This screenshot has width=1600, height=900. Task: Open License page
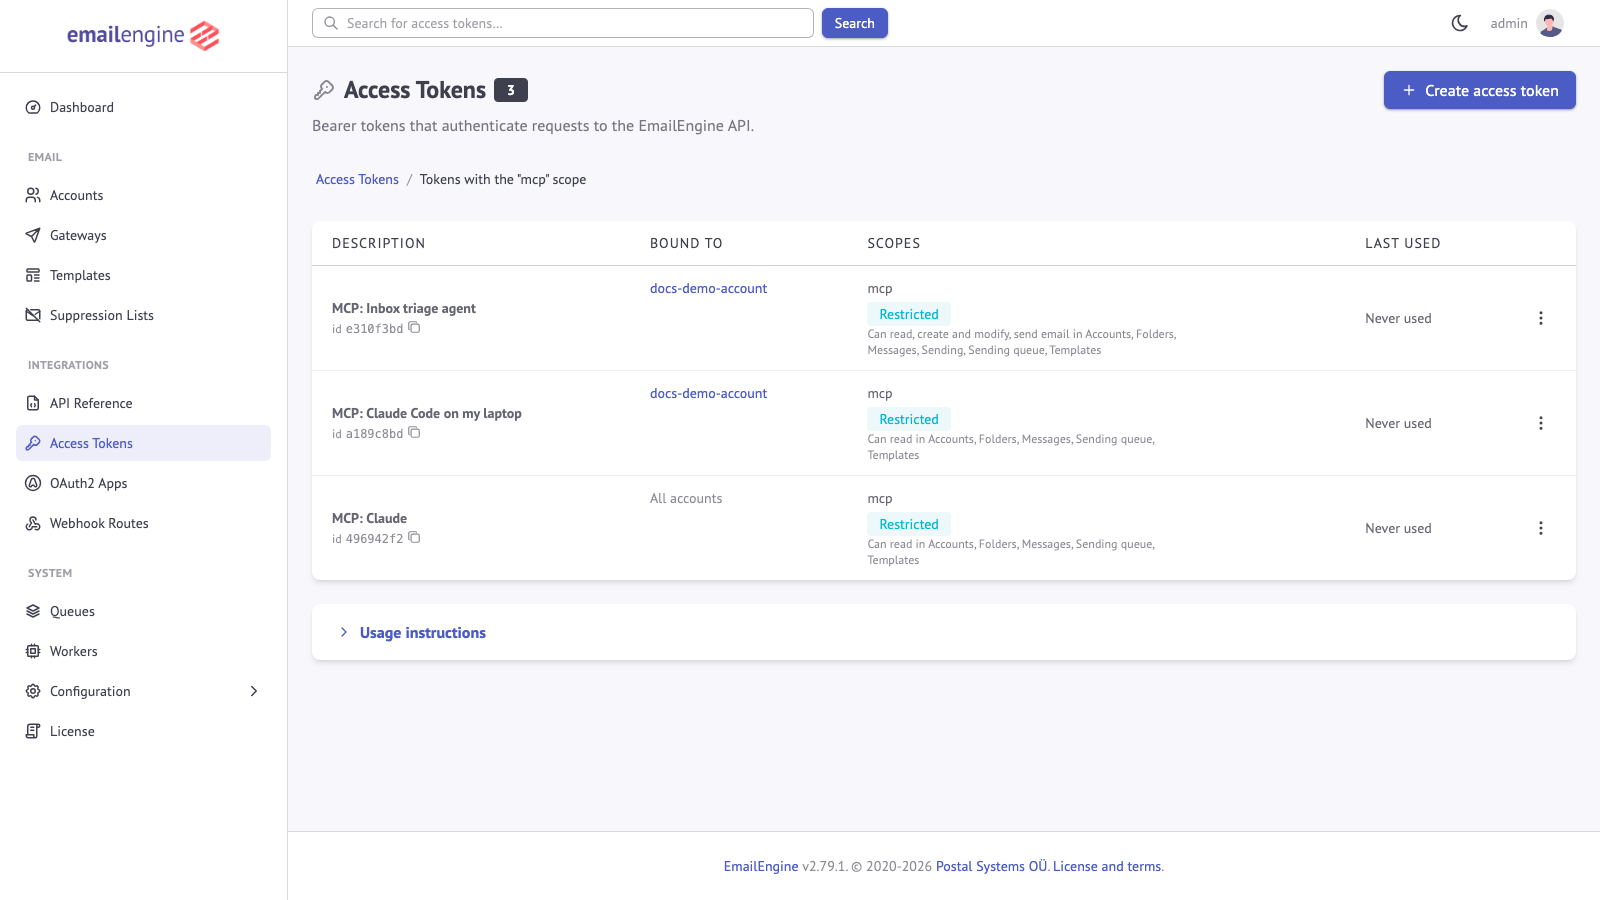tap(143, 731)
